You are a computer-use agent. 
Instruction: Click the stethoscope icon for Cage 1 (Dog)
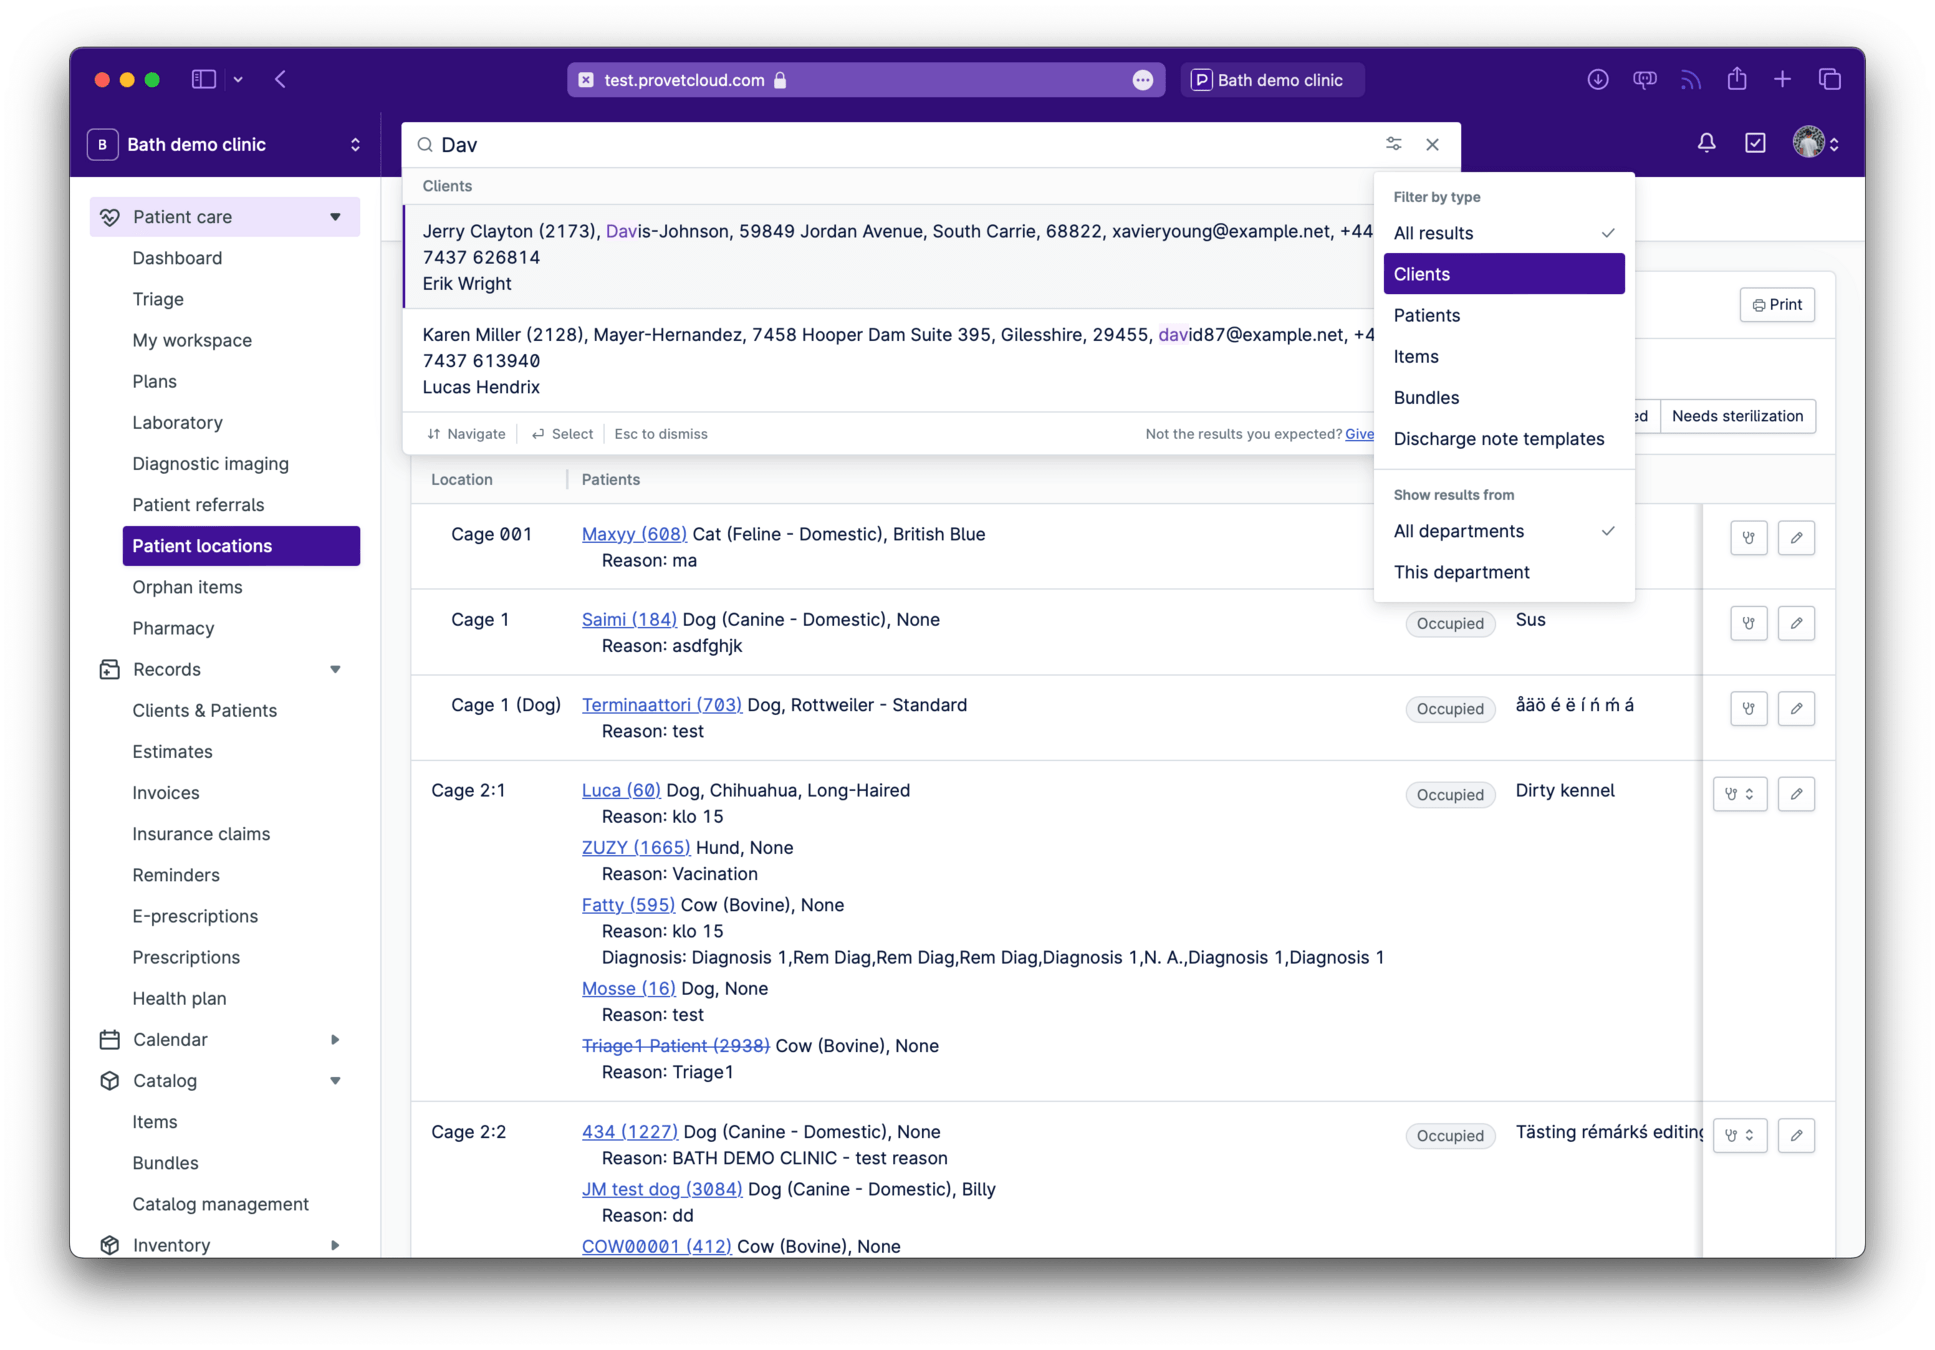point(1748,709)
